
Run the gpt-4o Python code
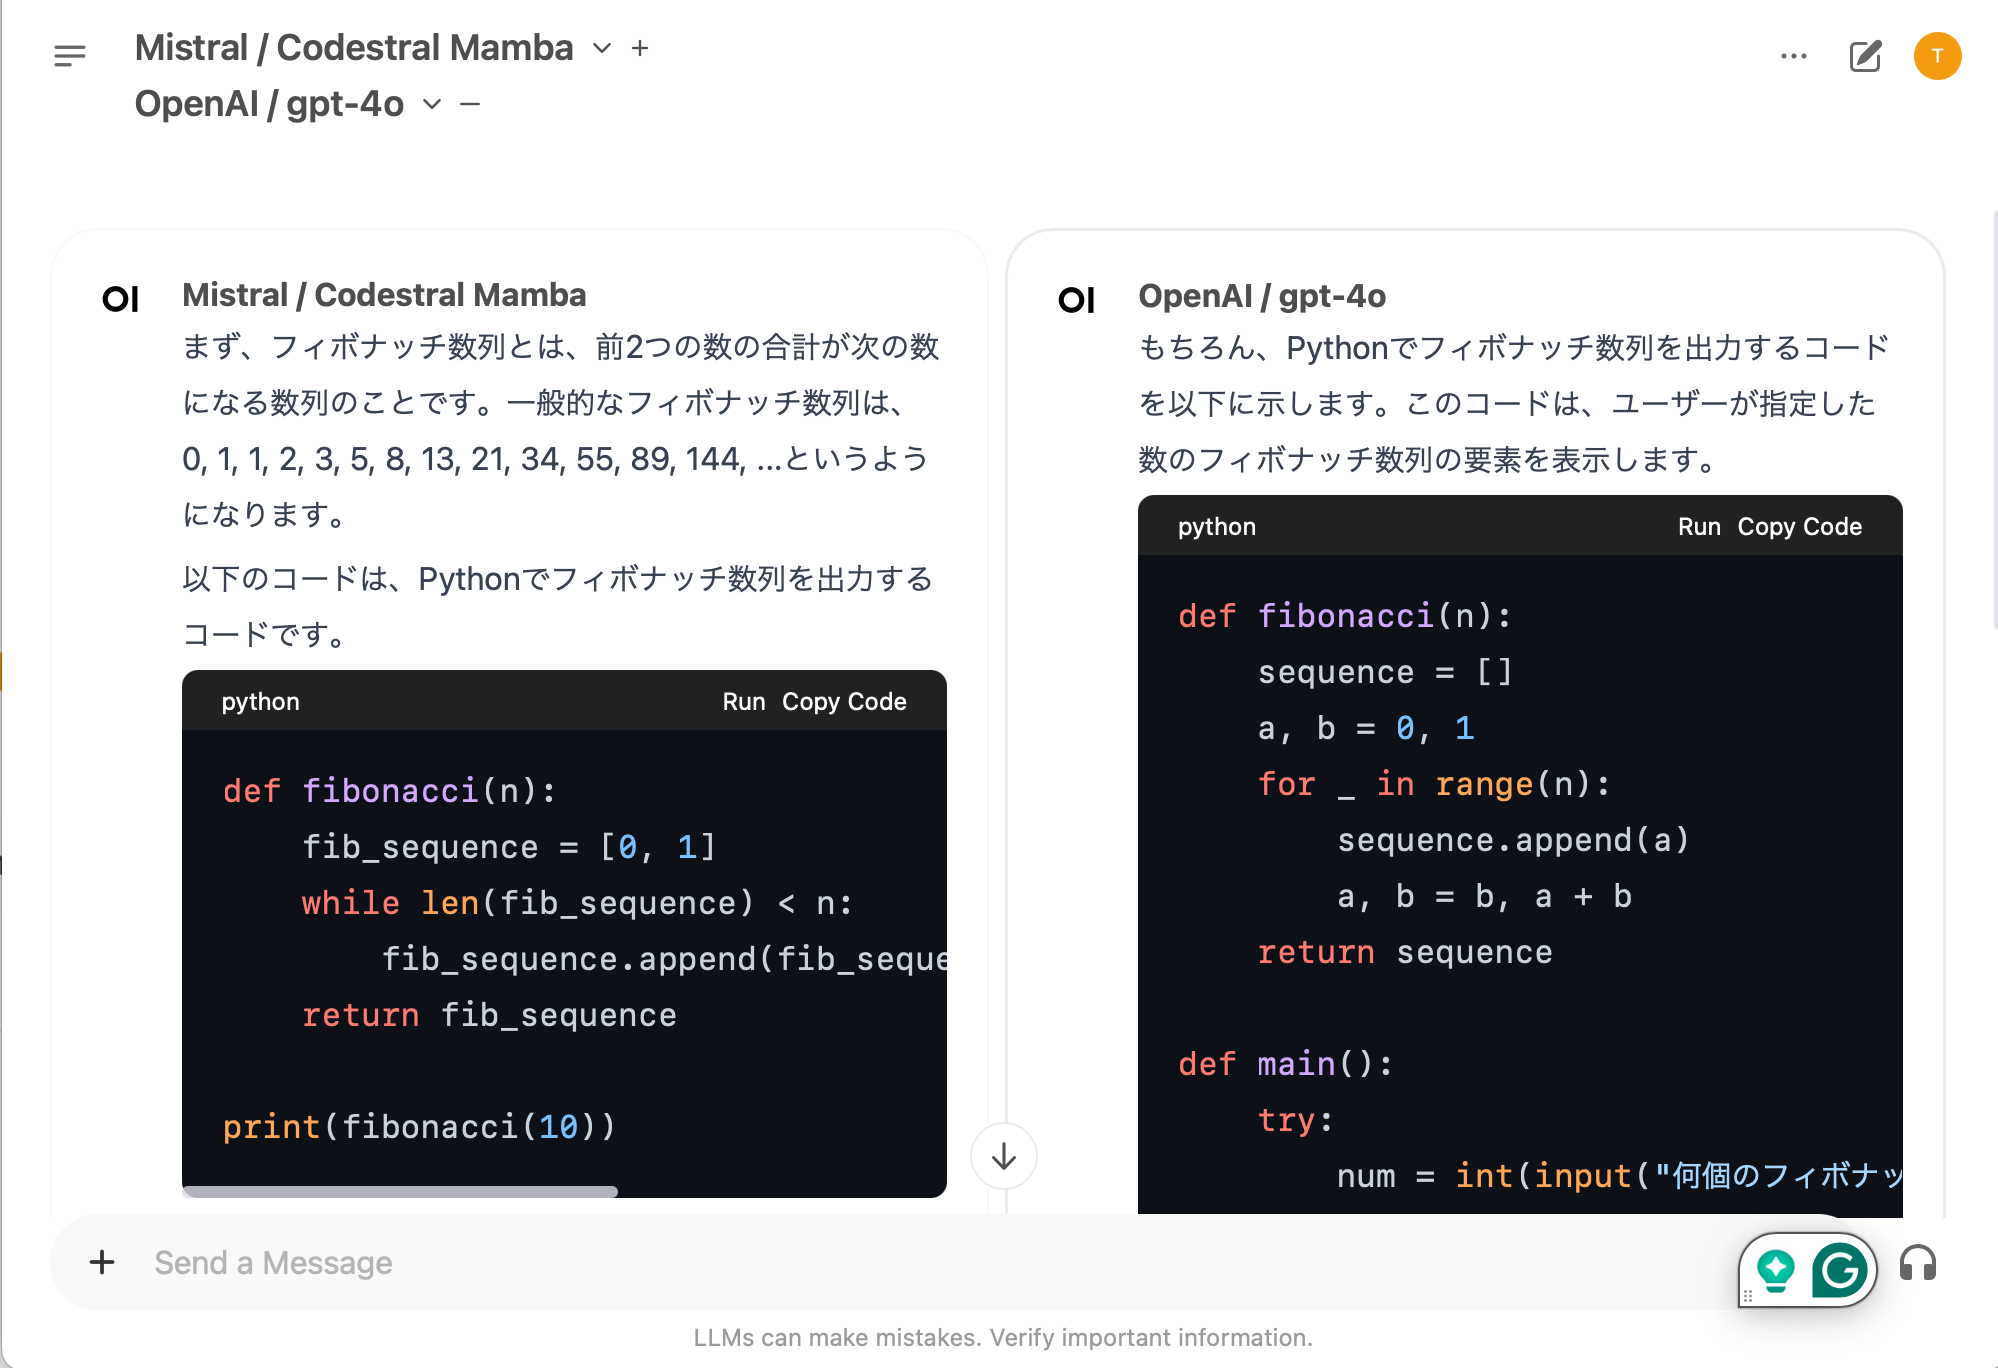click(x=1700, y=526)
